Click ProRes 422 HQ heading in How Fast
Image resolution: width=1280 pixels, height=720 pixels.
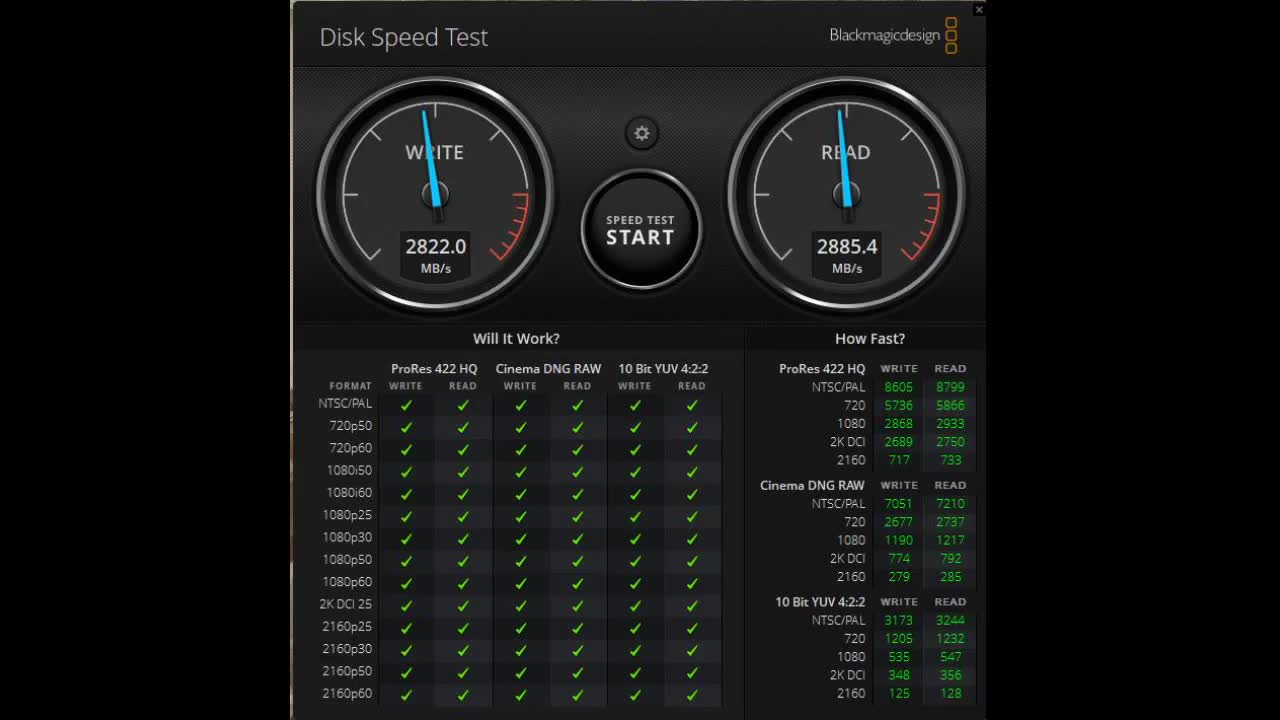pyautogui.click(x=822, y=369)
